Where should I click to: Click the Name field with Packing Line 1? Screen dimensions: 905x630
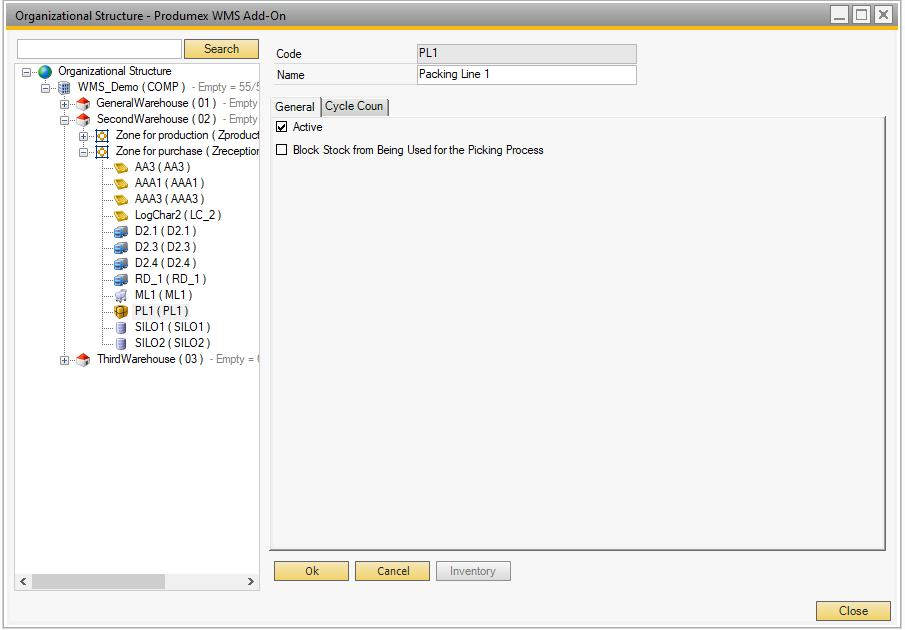click(526, 75)
